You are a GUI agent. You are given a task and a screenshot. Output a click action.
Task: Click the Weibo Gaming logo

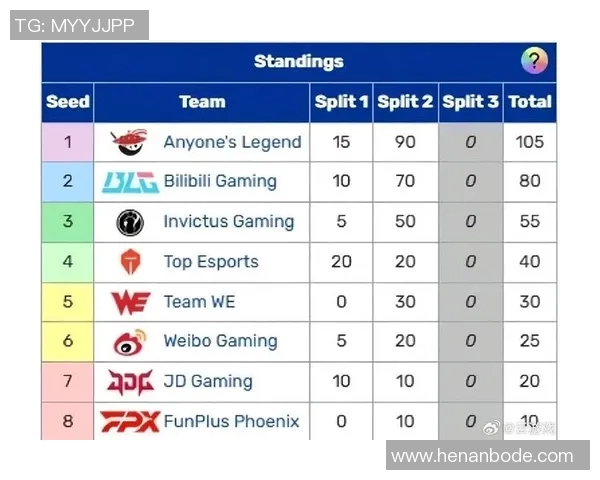pyautogui.click(x=130, y=342)
